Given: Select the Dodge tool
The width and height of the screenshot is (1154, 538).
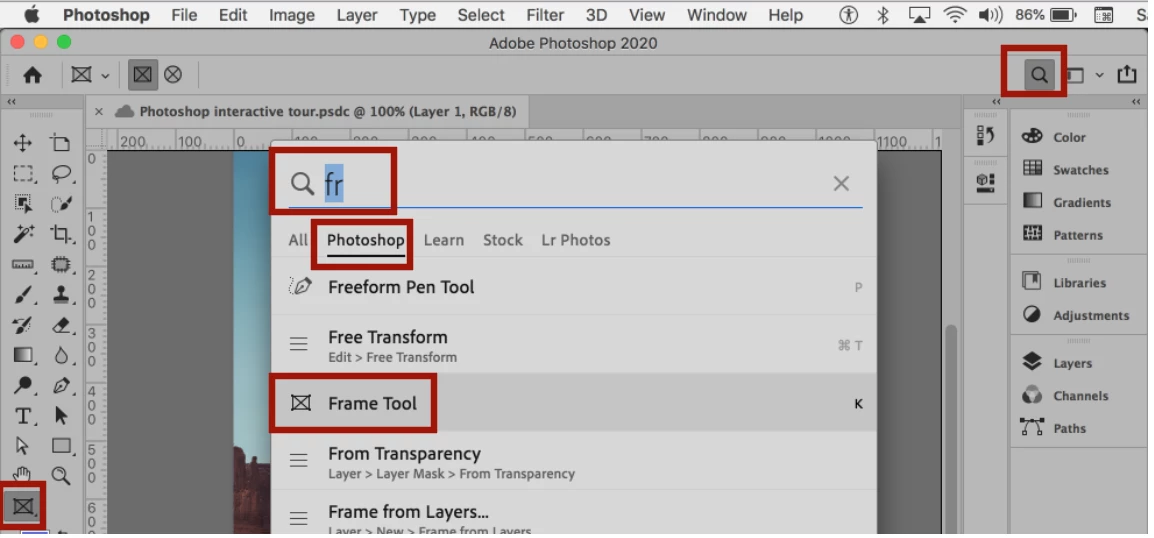Looking at the screenshot, I should (23, 385).
